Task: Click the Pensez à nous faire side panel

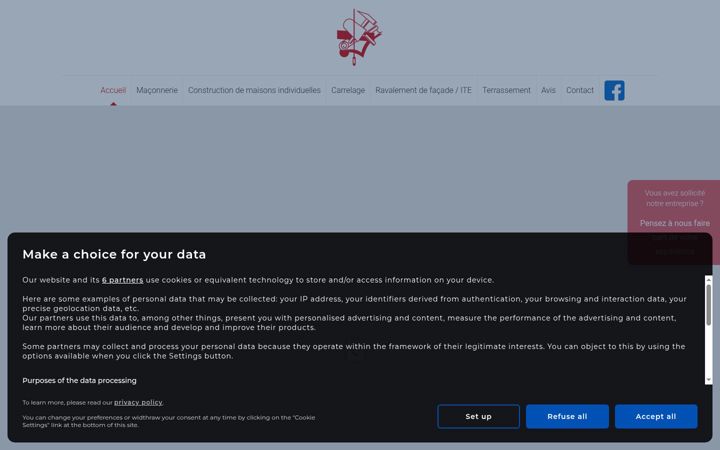Action: click(674, 222)
